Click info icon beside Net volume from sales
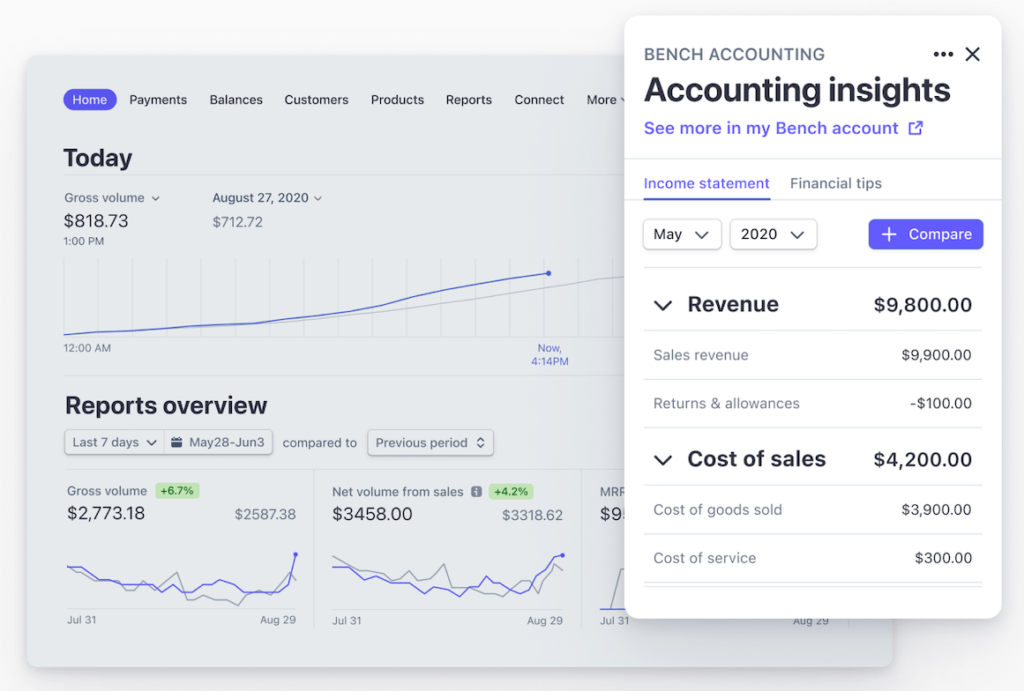 477,491
